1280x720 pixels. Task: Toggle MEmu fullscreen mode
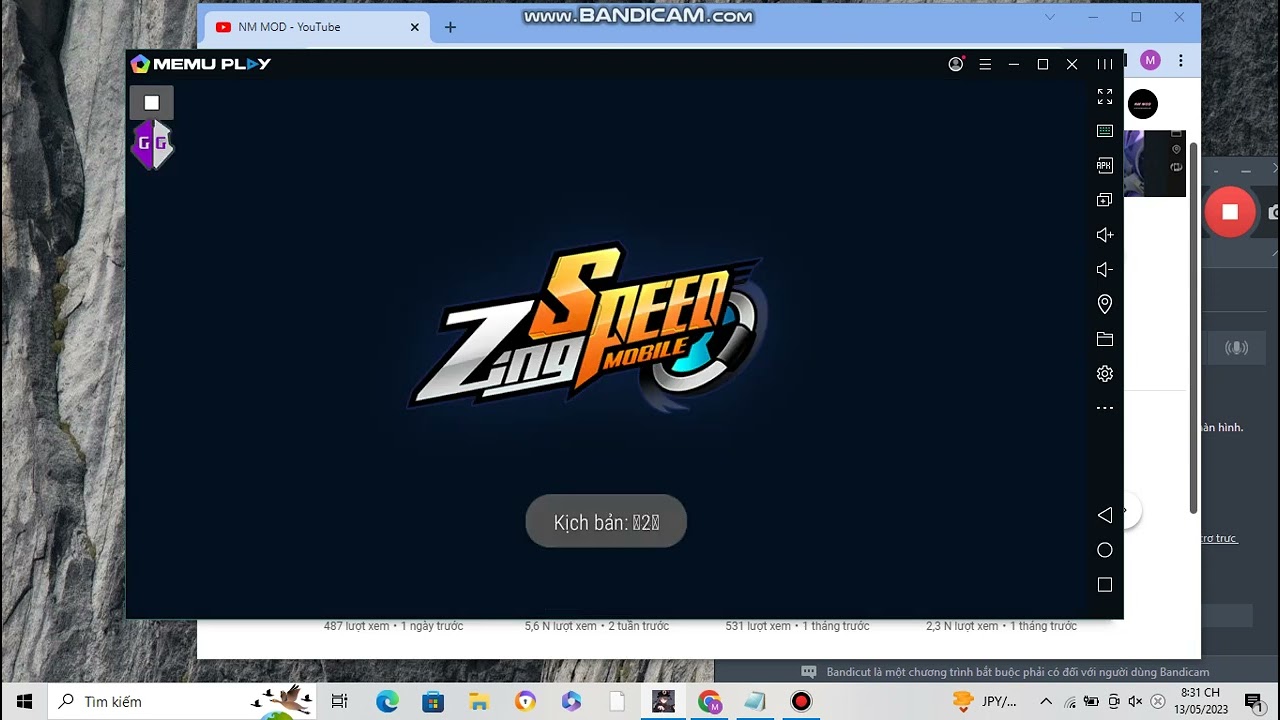click(1105, 97)
